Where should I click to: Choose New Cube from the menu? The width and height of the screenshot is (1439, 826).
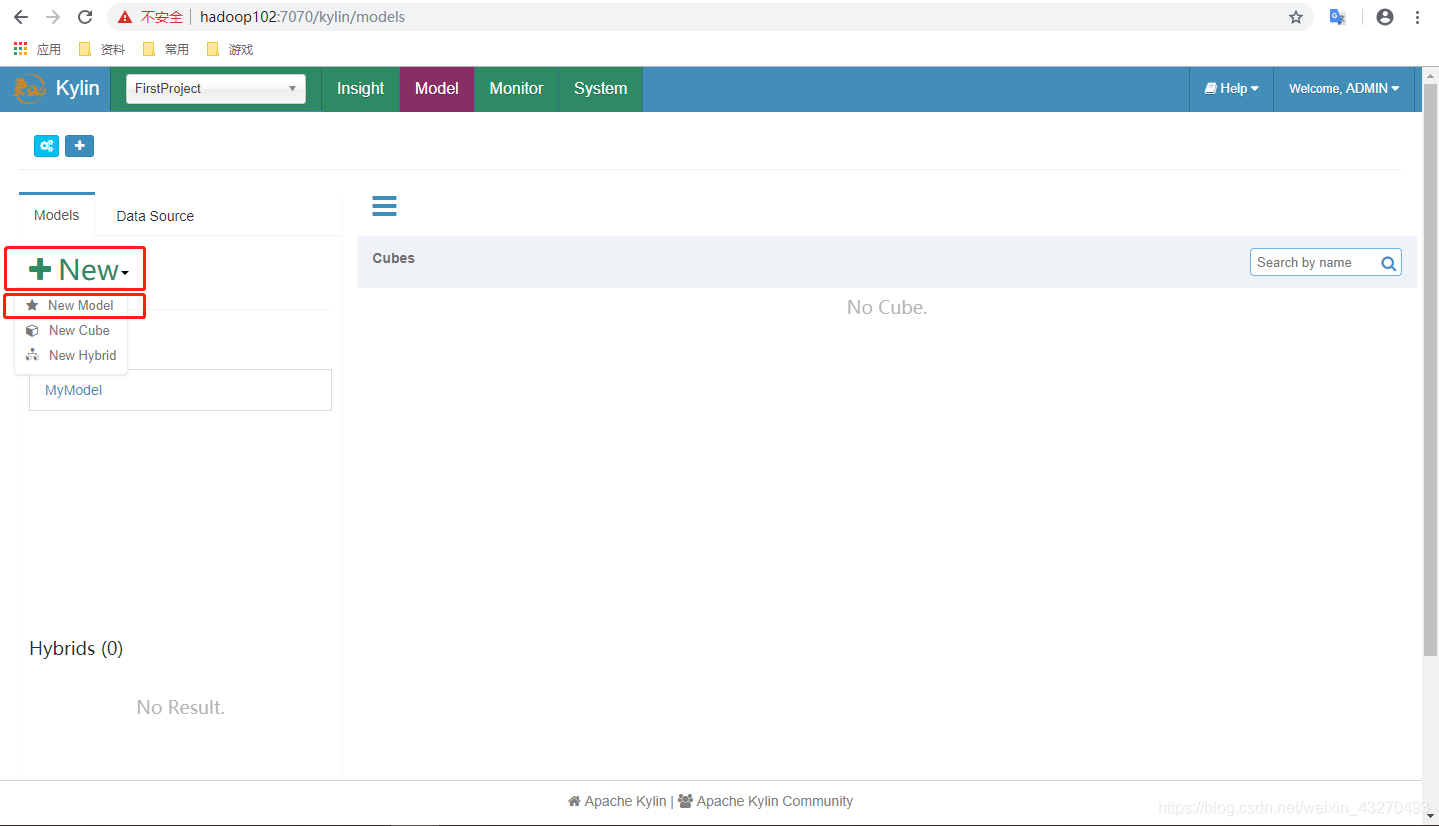point(71,330)
